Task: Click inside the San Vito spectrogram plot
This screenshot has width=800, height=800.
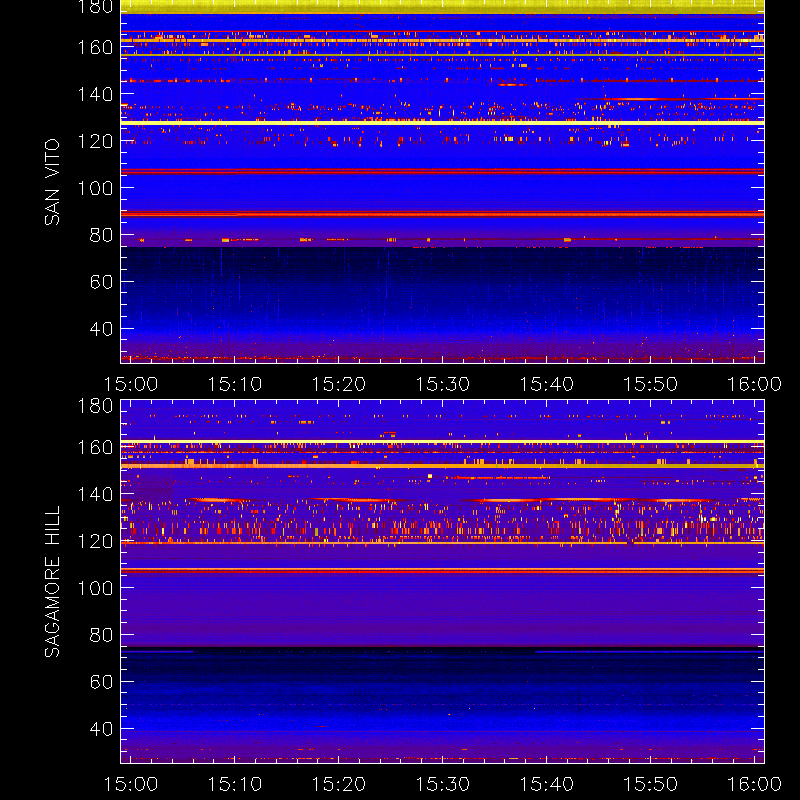Action: coord(442,182)
